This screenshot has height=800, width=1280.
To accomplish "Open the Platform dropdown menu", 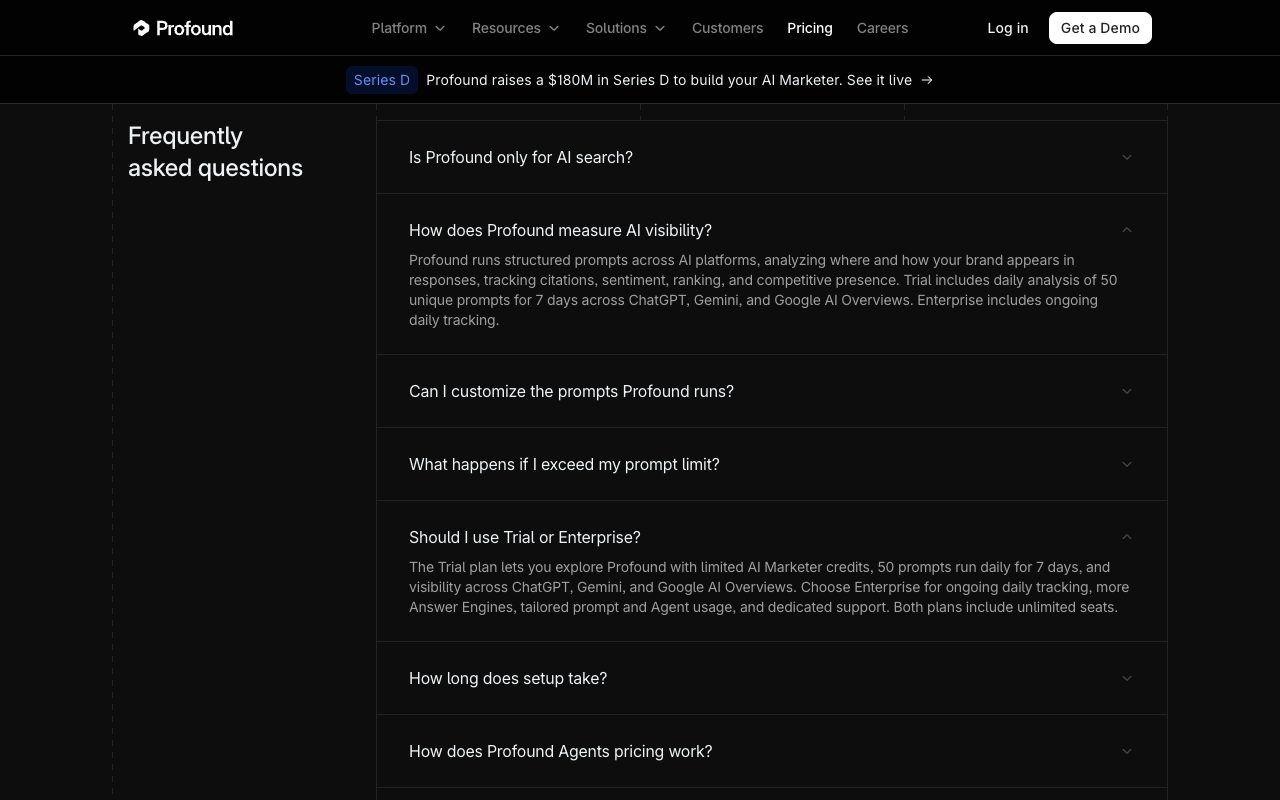I will click(x=408, y=28).
